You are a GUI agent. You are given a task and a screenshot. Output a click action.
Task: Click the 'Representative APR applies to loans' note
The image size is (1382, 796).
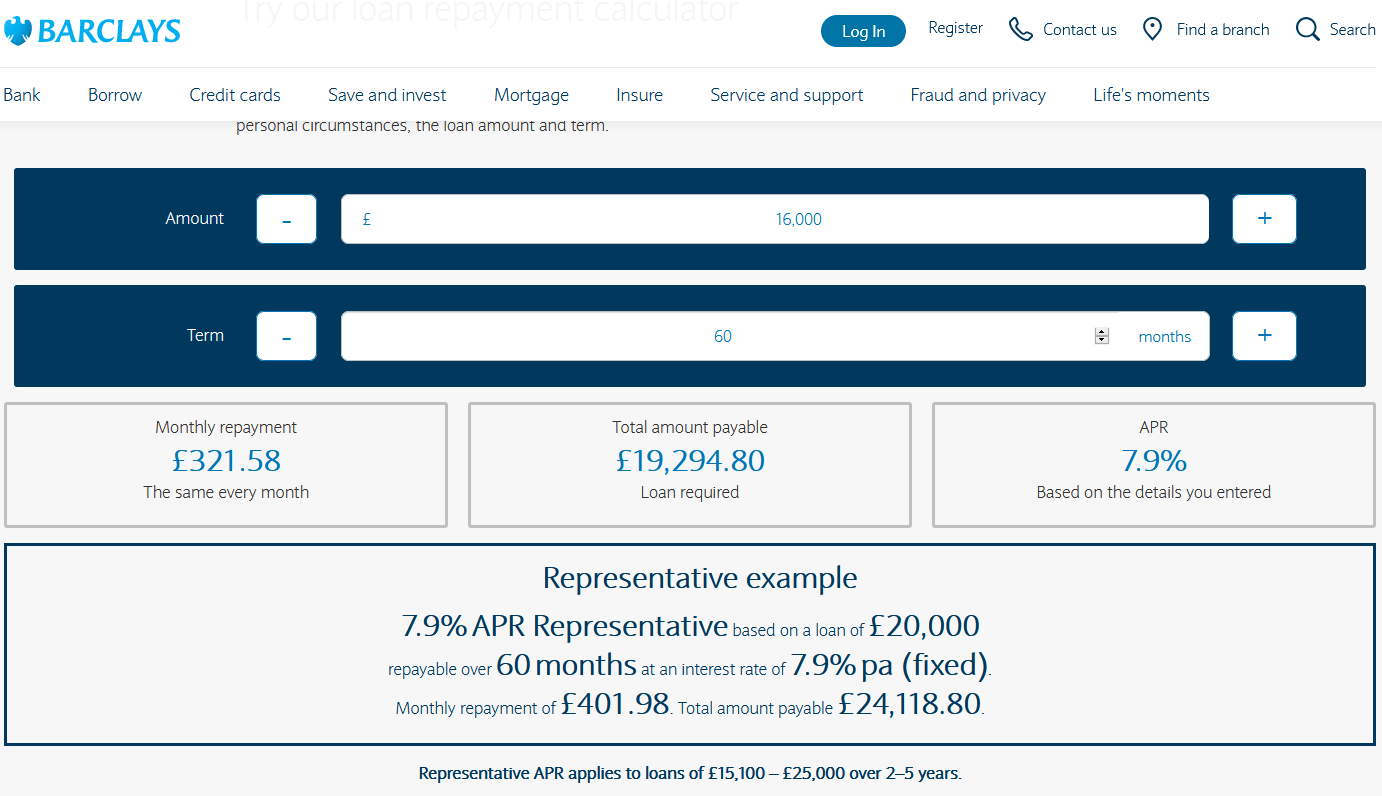point(690,773)
